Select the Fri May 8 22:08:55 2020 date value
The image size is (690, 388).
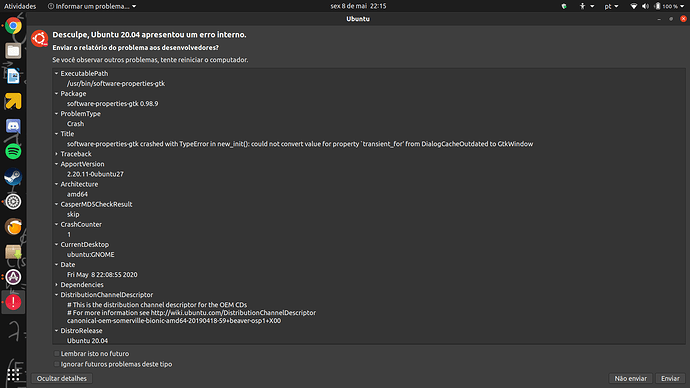click(102, 275)
